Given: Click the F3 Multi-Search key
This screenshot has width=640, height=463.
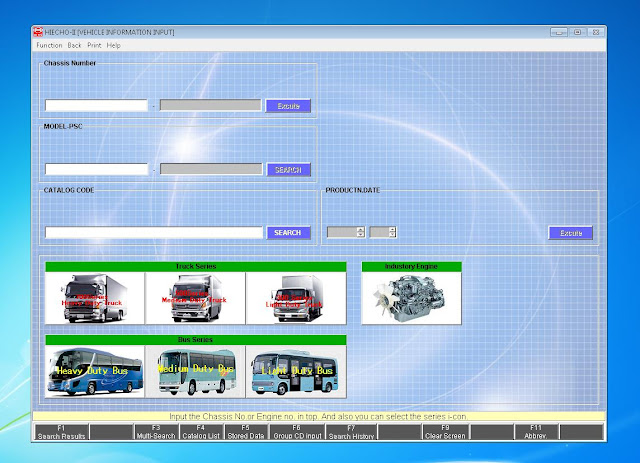Looking at the screenshot, I should (156, 432).
